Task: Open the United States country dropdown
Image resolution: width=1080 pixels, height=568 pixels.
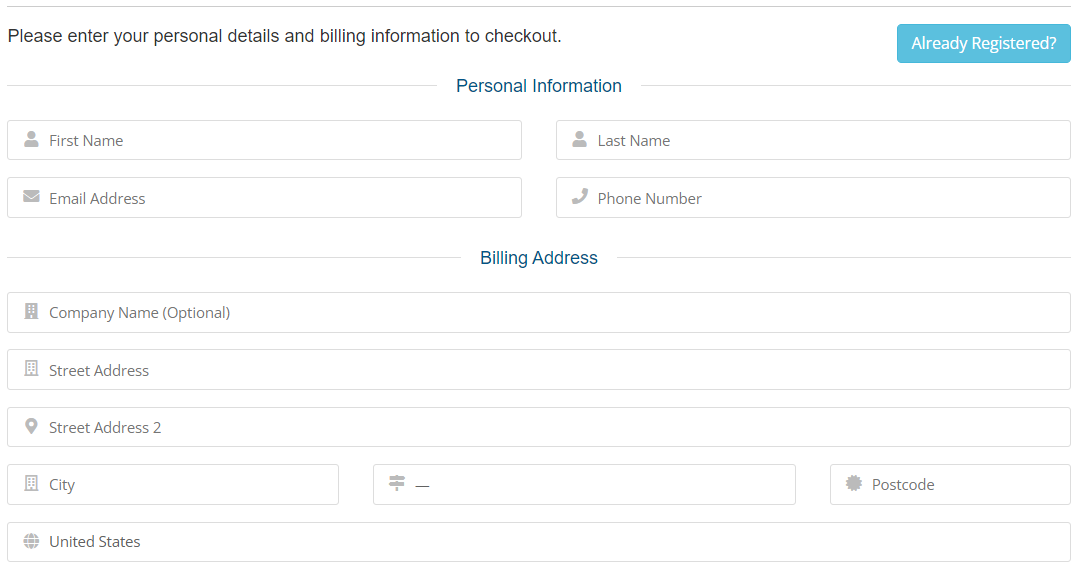Action: 539,542
